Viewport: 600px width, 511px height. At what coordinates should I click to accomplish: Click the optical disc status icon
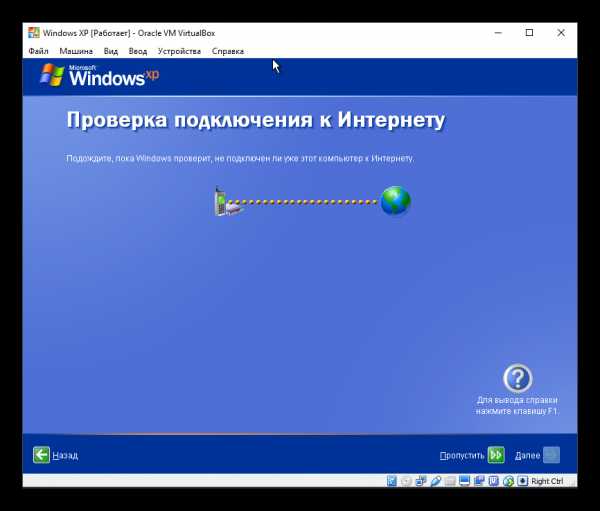click(406, 481)
